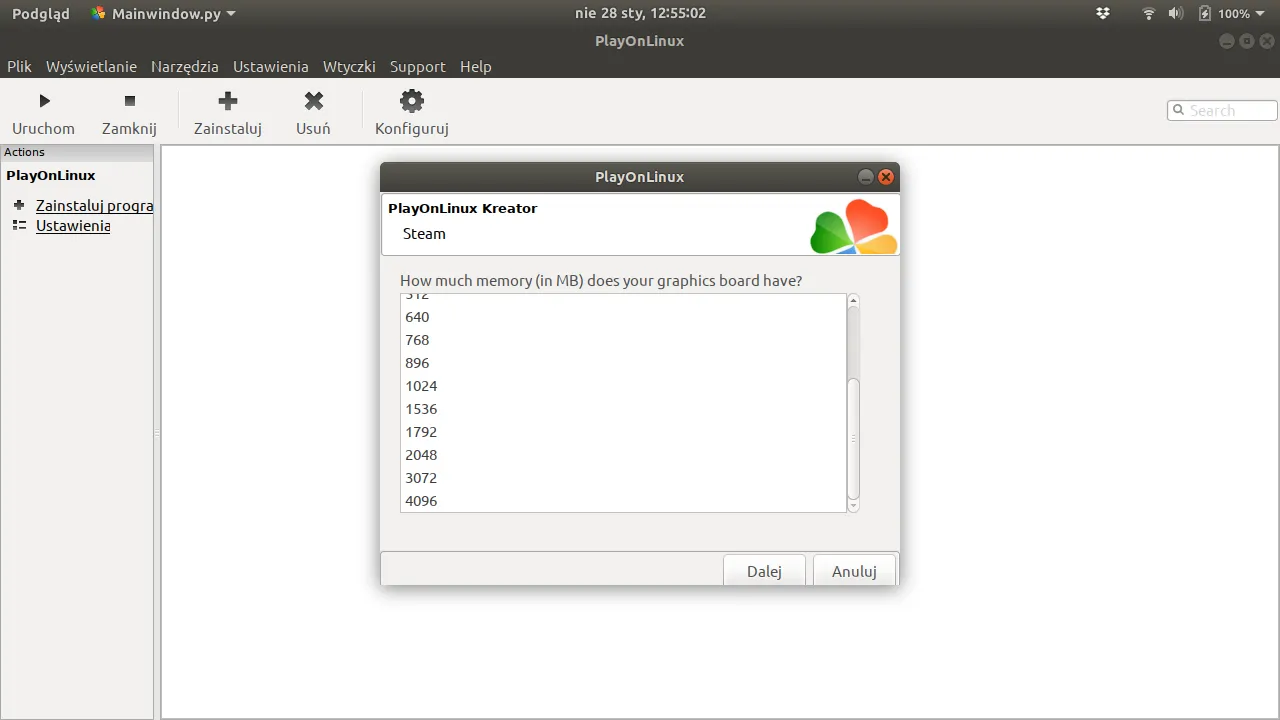Click the memory list scrollbar thumb

853,438
